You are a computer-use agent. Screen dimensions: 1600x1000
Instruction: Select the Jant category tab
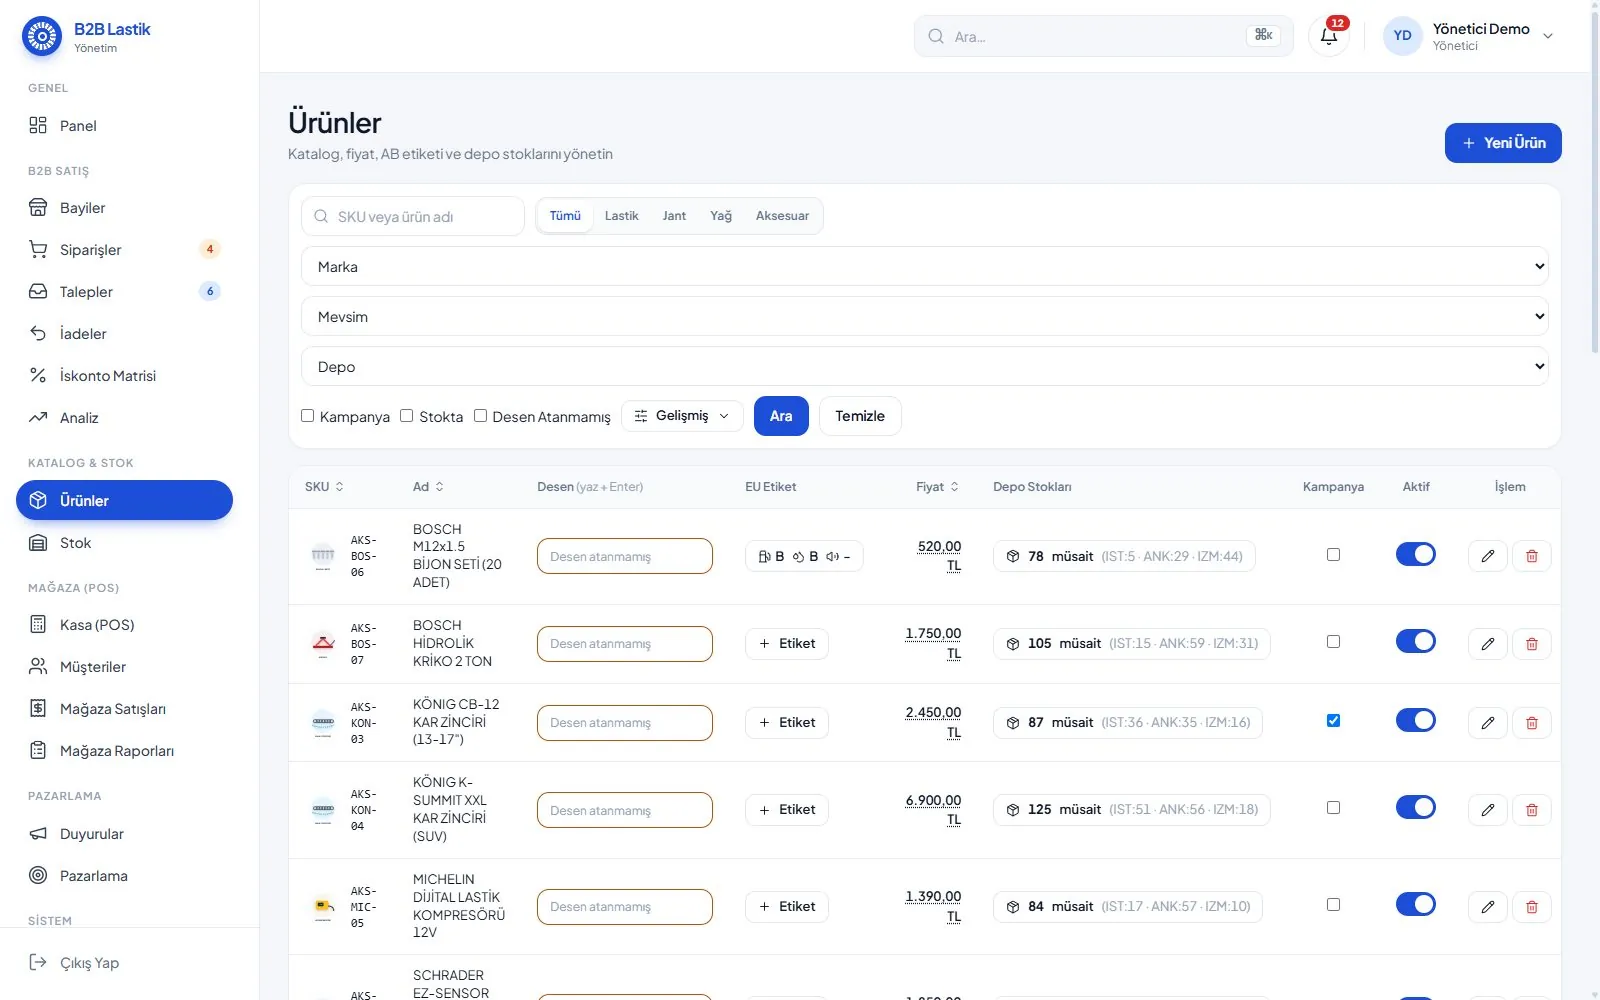click(674, 216)
